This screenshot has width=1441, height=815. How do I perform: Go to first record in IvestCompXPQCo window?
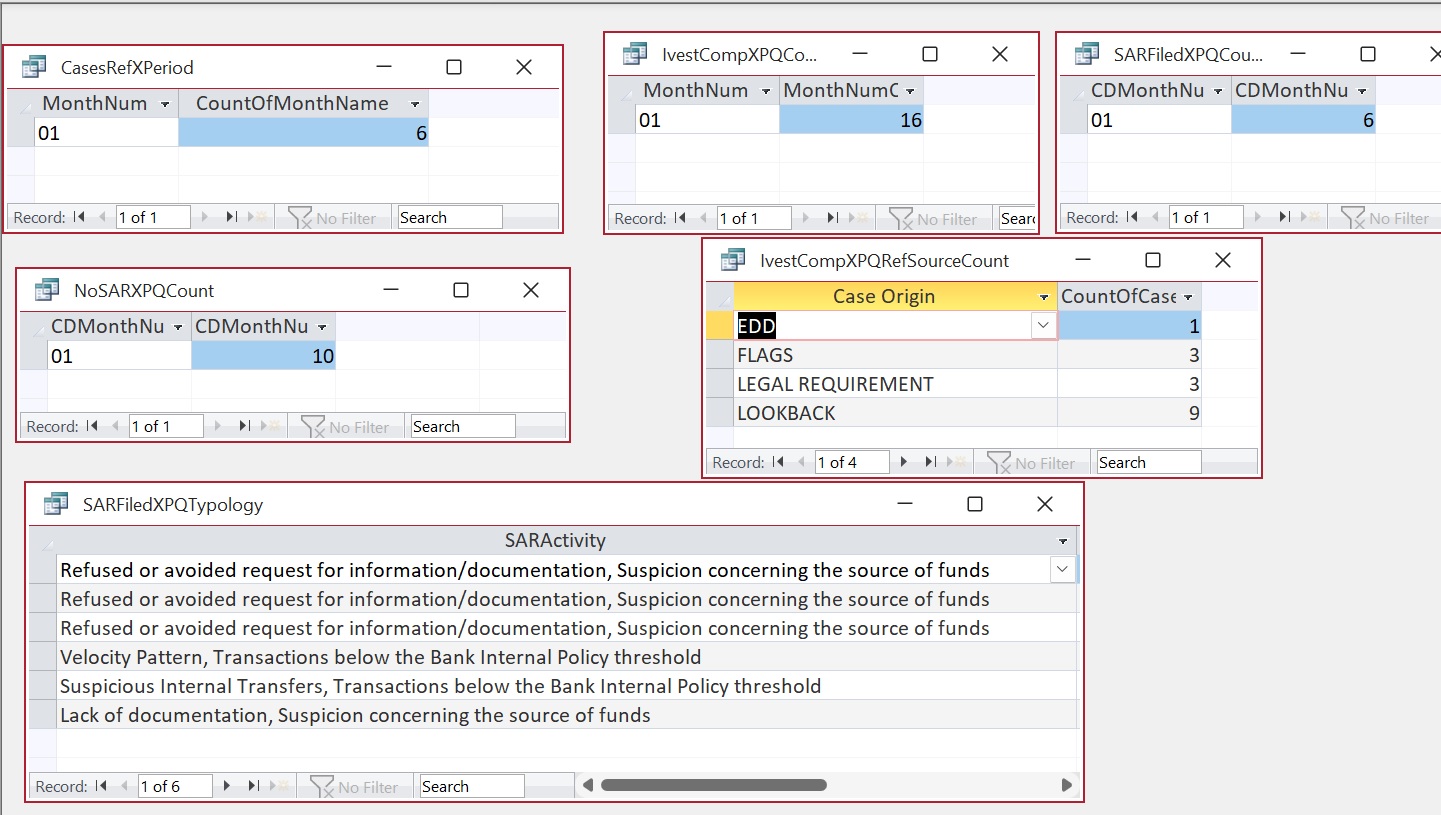coord(680,218)
